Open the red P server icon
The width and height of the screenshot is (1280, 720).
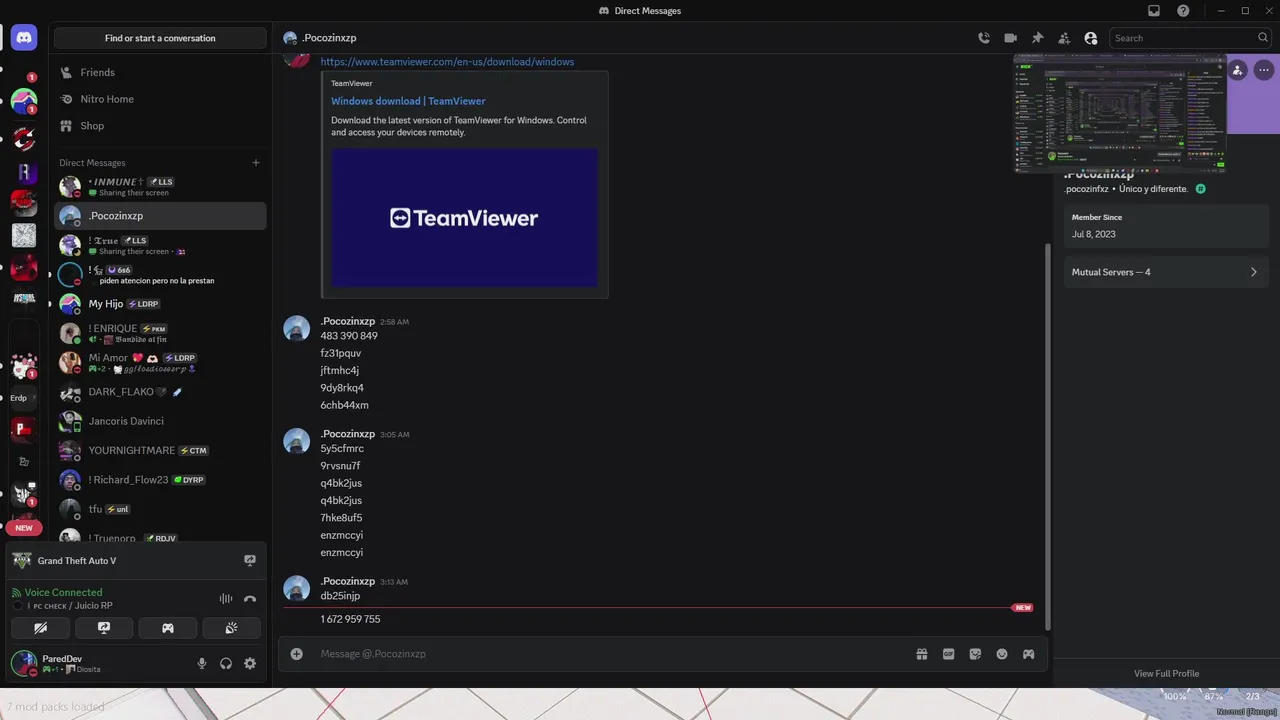pyautogui.click(x=24, y=429)
